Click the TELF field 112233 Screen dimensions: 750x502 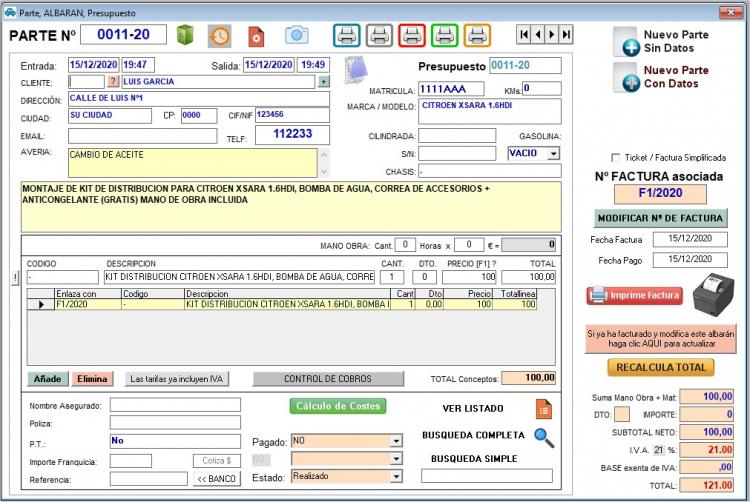point(292,135)
